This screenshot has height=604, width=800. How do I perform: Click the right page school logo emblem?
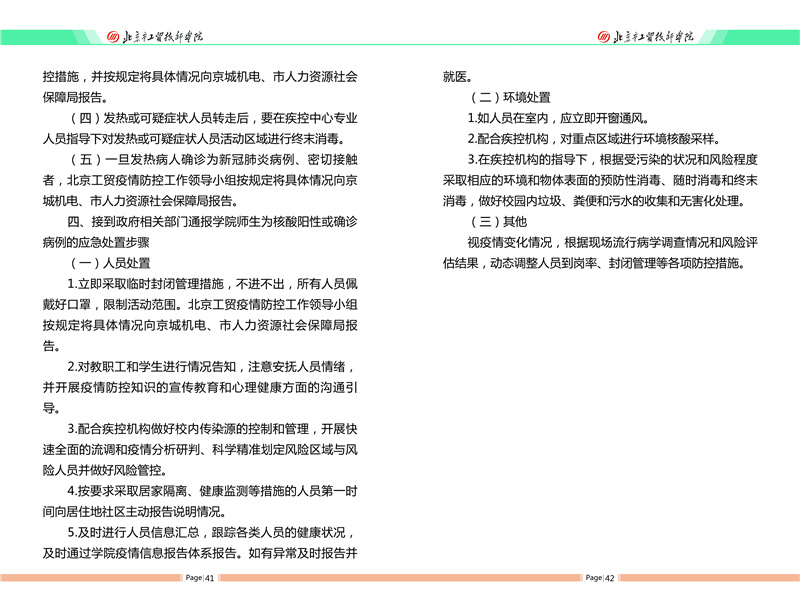coord(604,36)
